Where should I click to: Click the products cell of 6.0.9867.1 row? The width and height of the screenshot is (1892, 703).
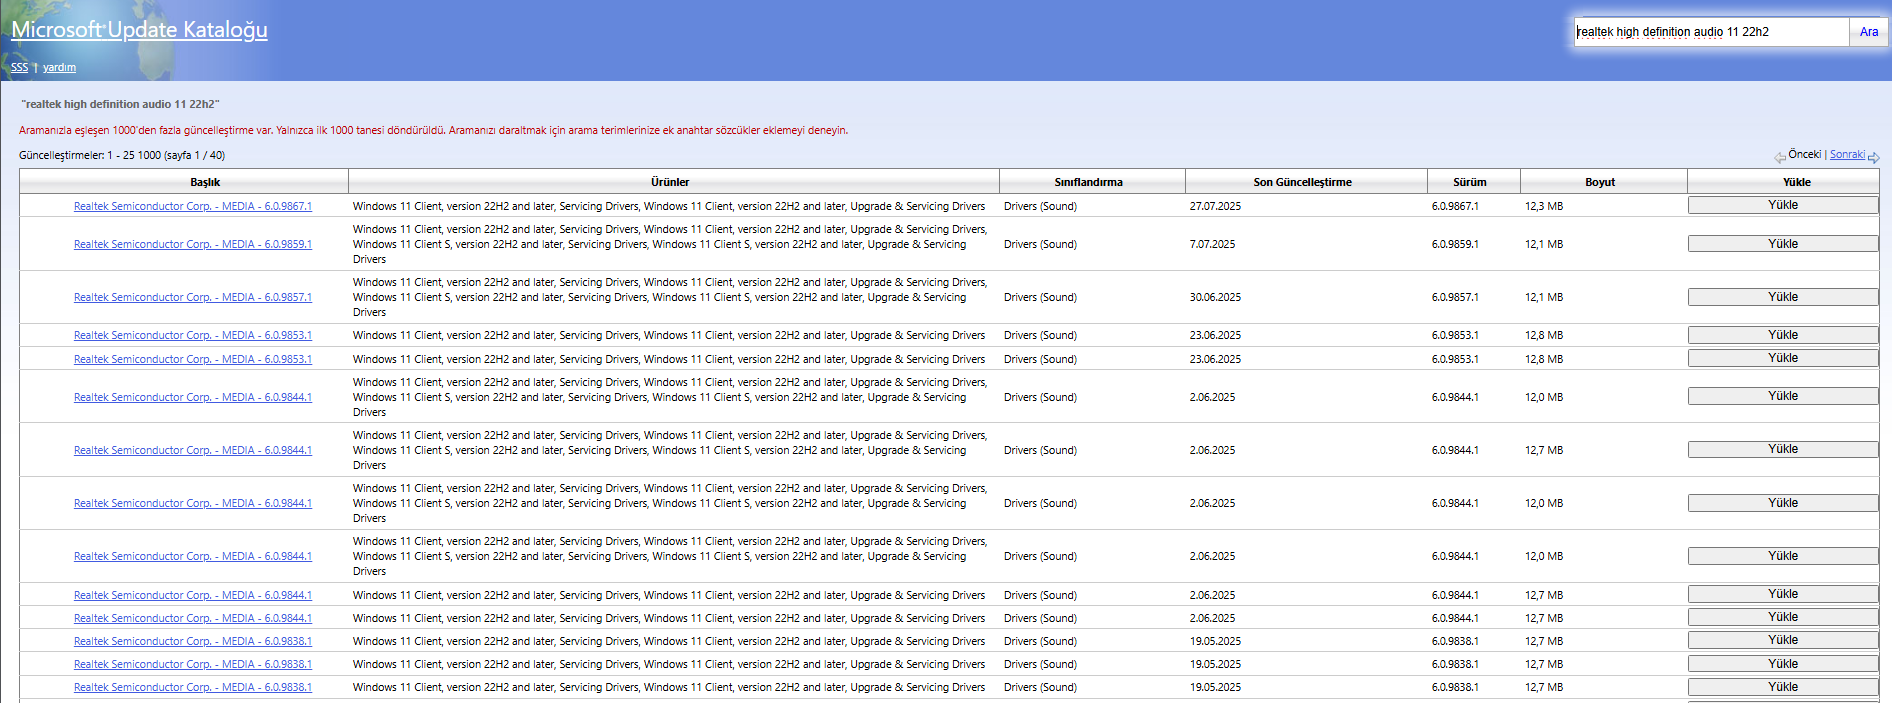tap(674, 206)
